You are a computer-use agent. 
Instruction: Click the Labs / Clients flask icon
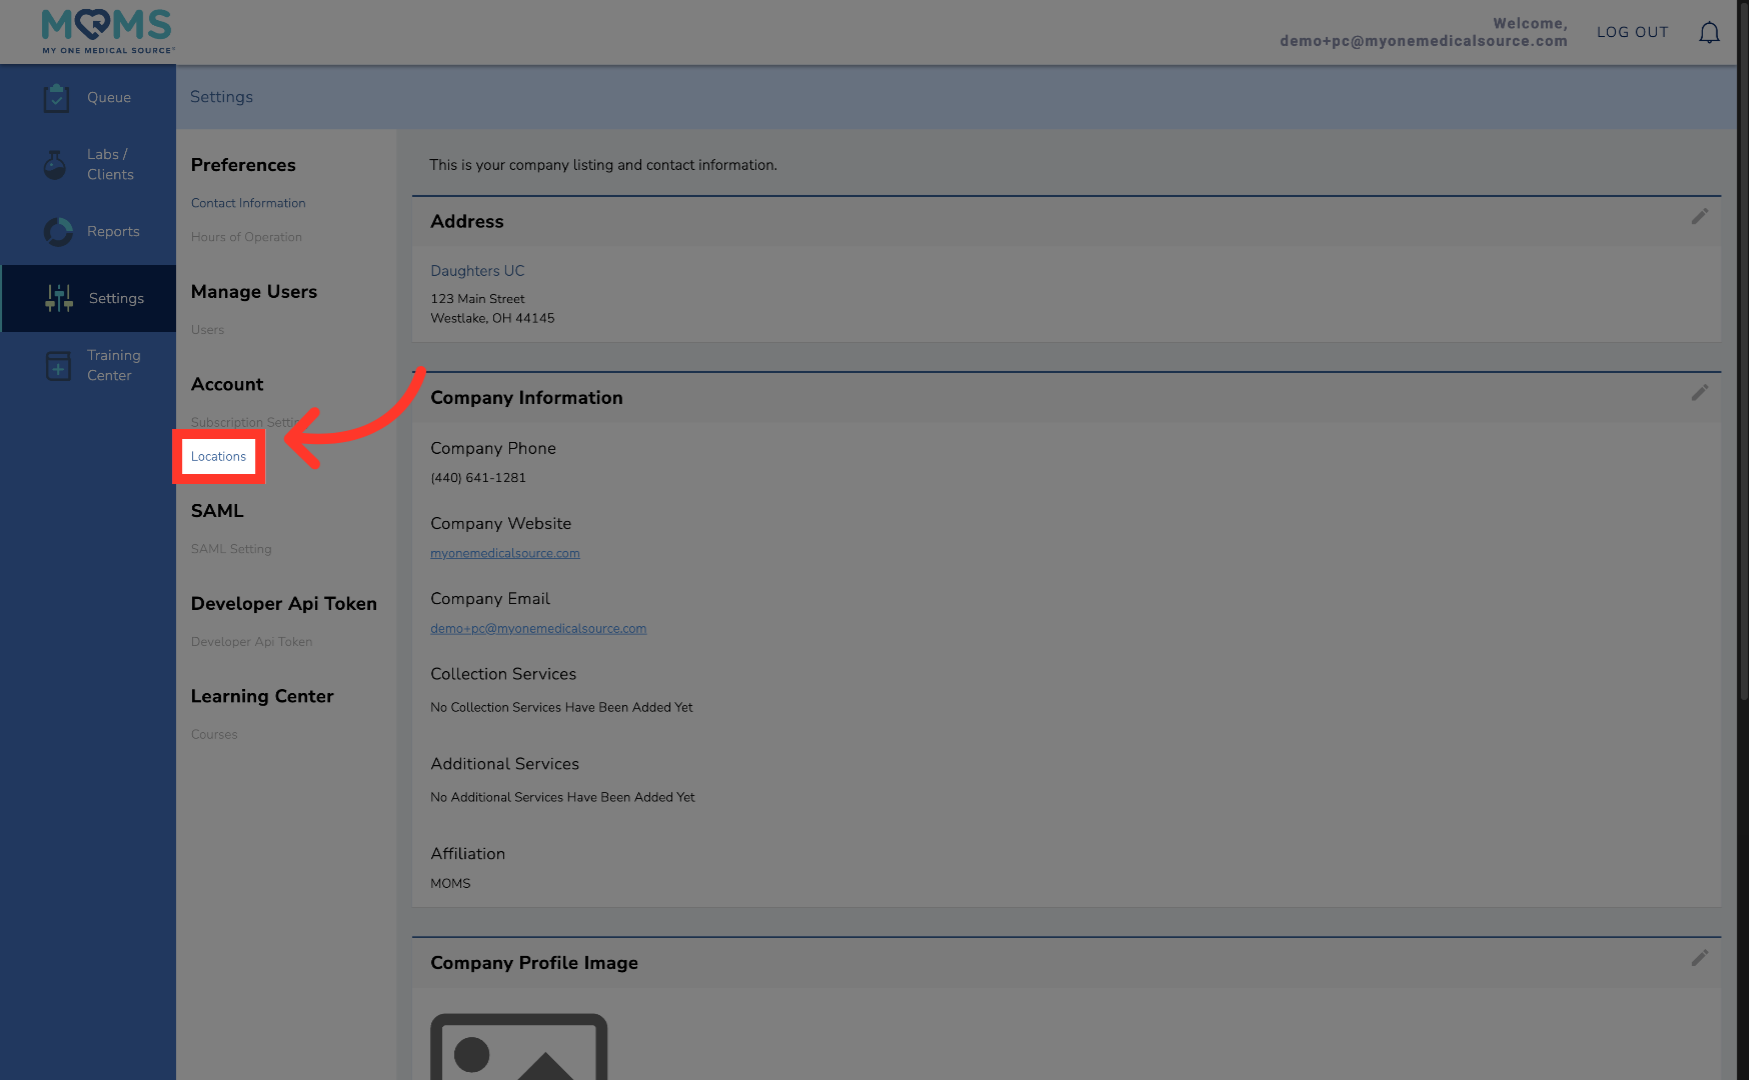pyautogui.click(x=56, y=165)
